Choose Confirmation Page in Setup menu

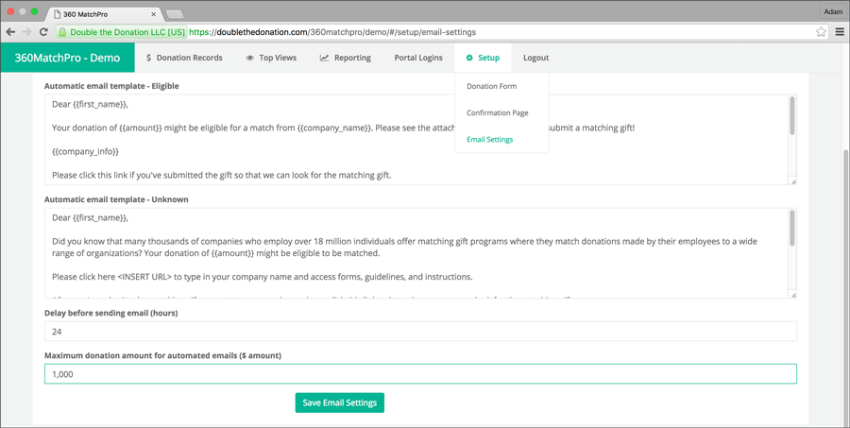(x=497, y=113)
